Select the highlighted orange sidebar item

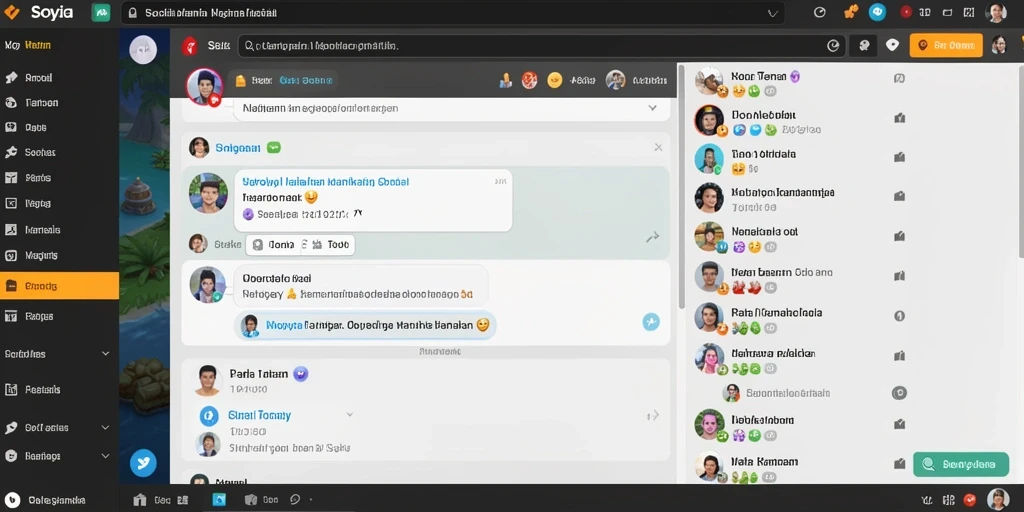(59, 286)
